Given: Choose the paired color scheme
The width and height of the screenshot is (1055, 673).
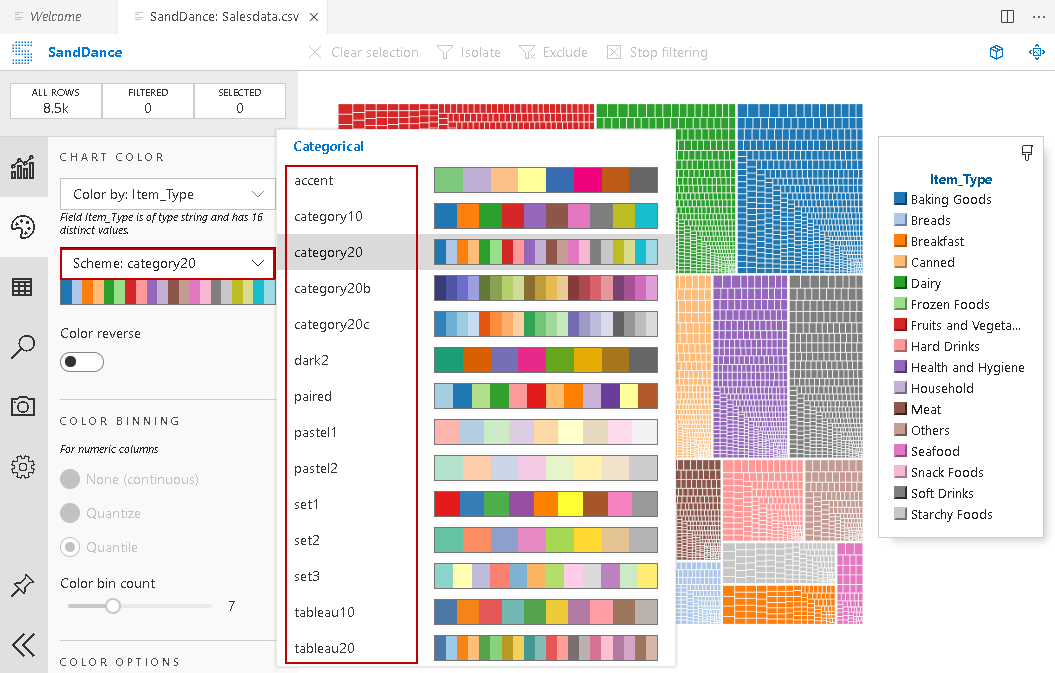Looking at the screenshot, I should (476, 396).
